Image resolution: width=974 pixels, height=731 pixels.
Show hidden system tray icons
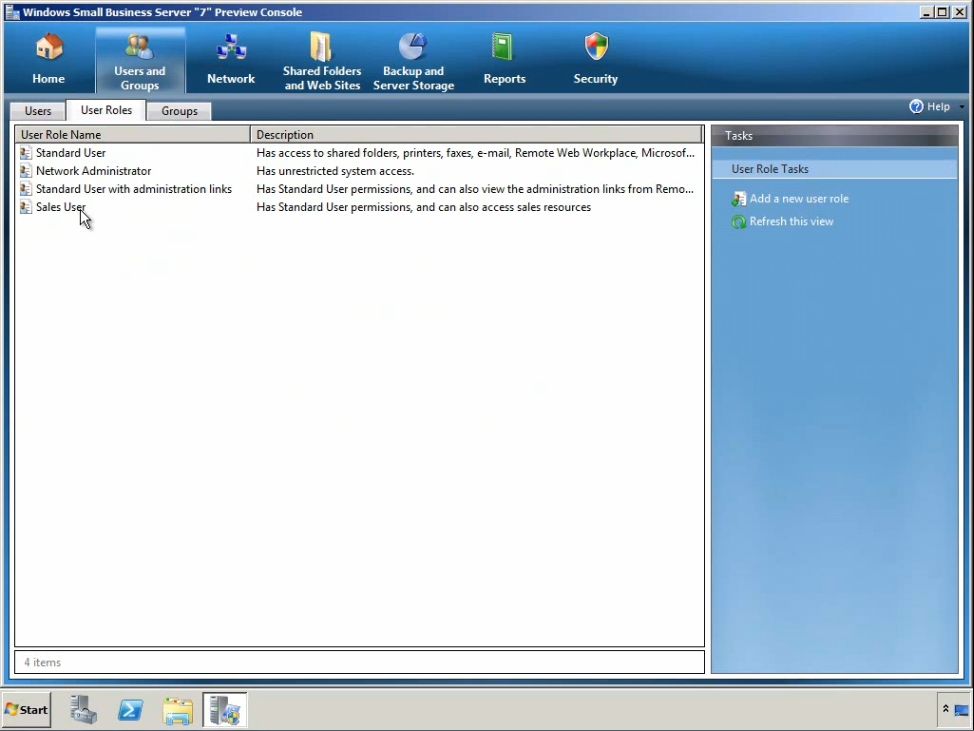tap(945, 709)
